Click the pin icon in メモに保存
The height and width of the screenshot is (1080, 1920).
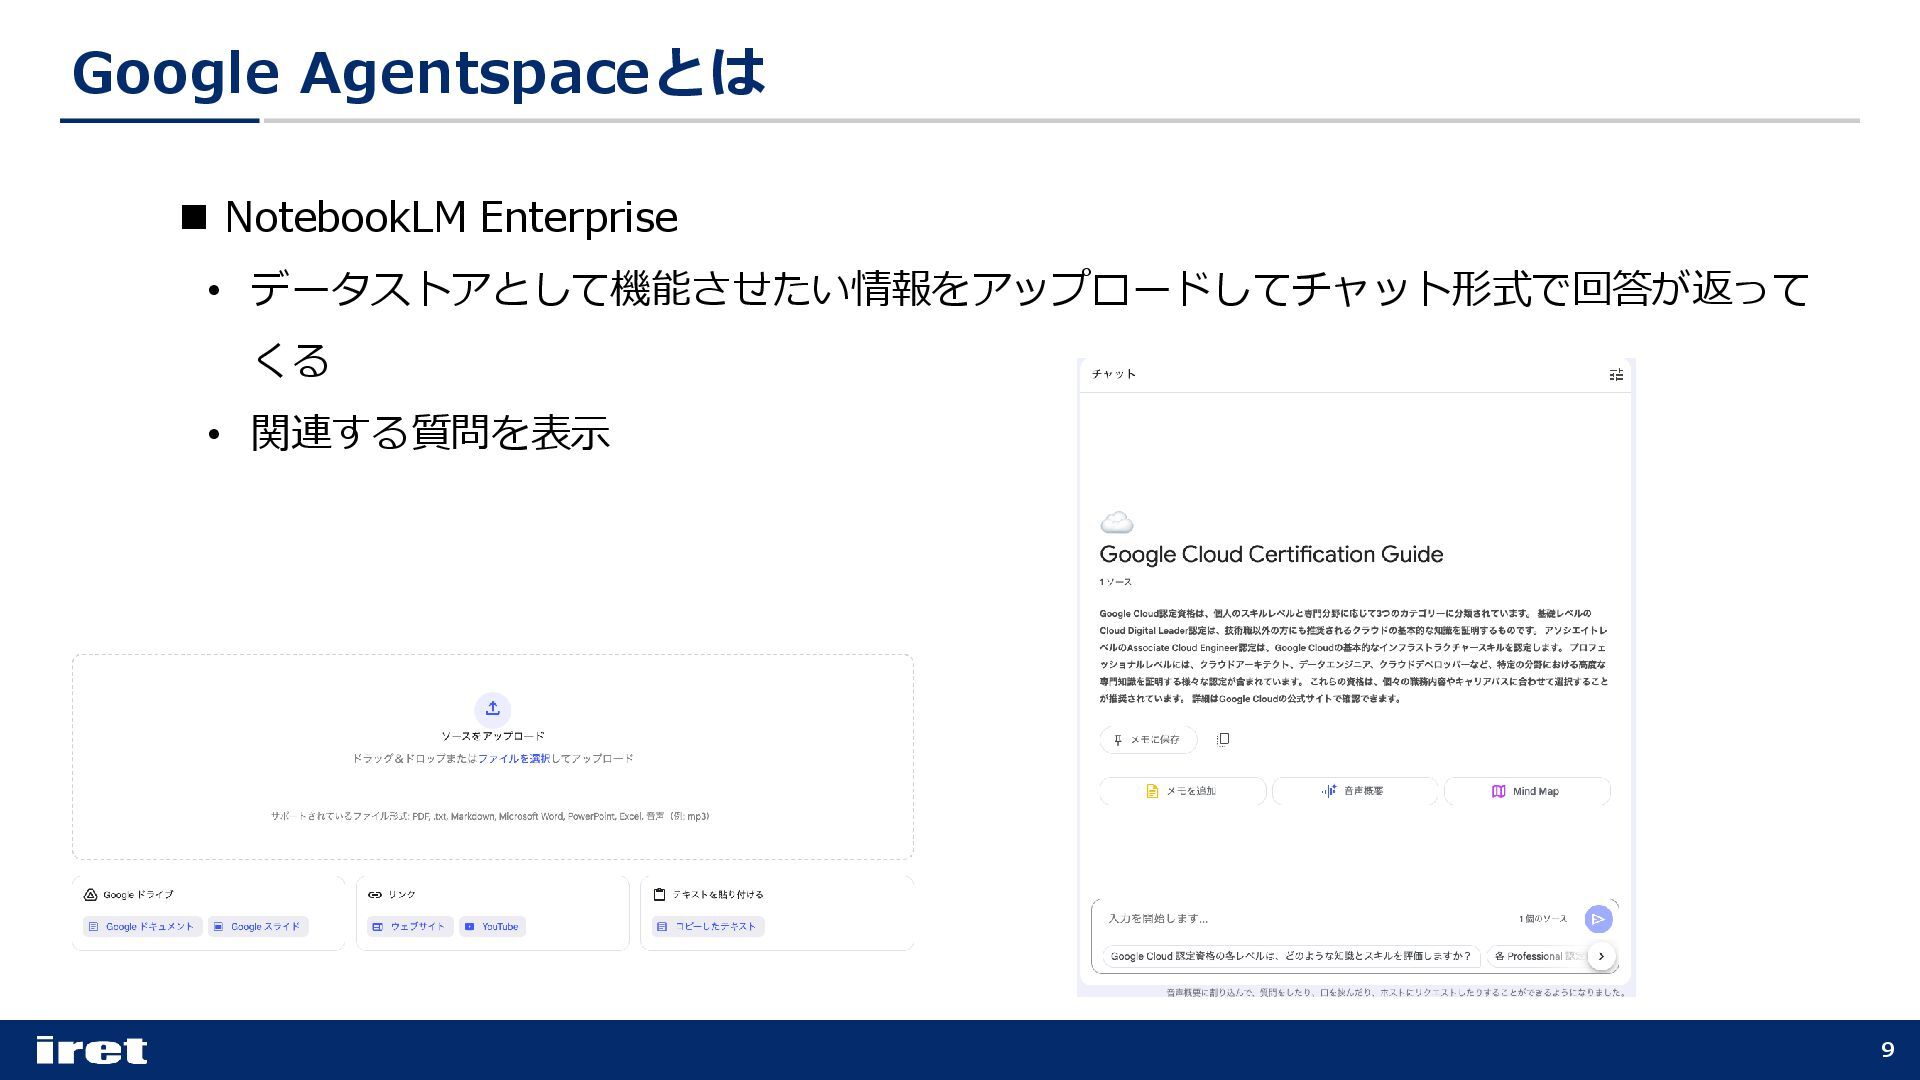(x=1118, y=740)
